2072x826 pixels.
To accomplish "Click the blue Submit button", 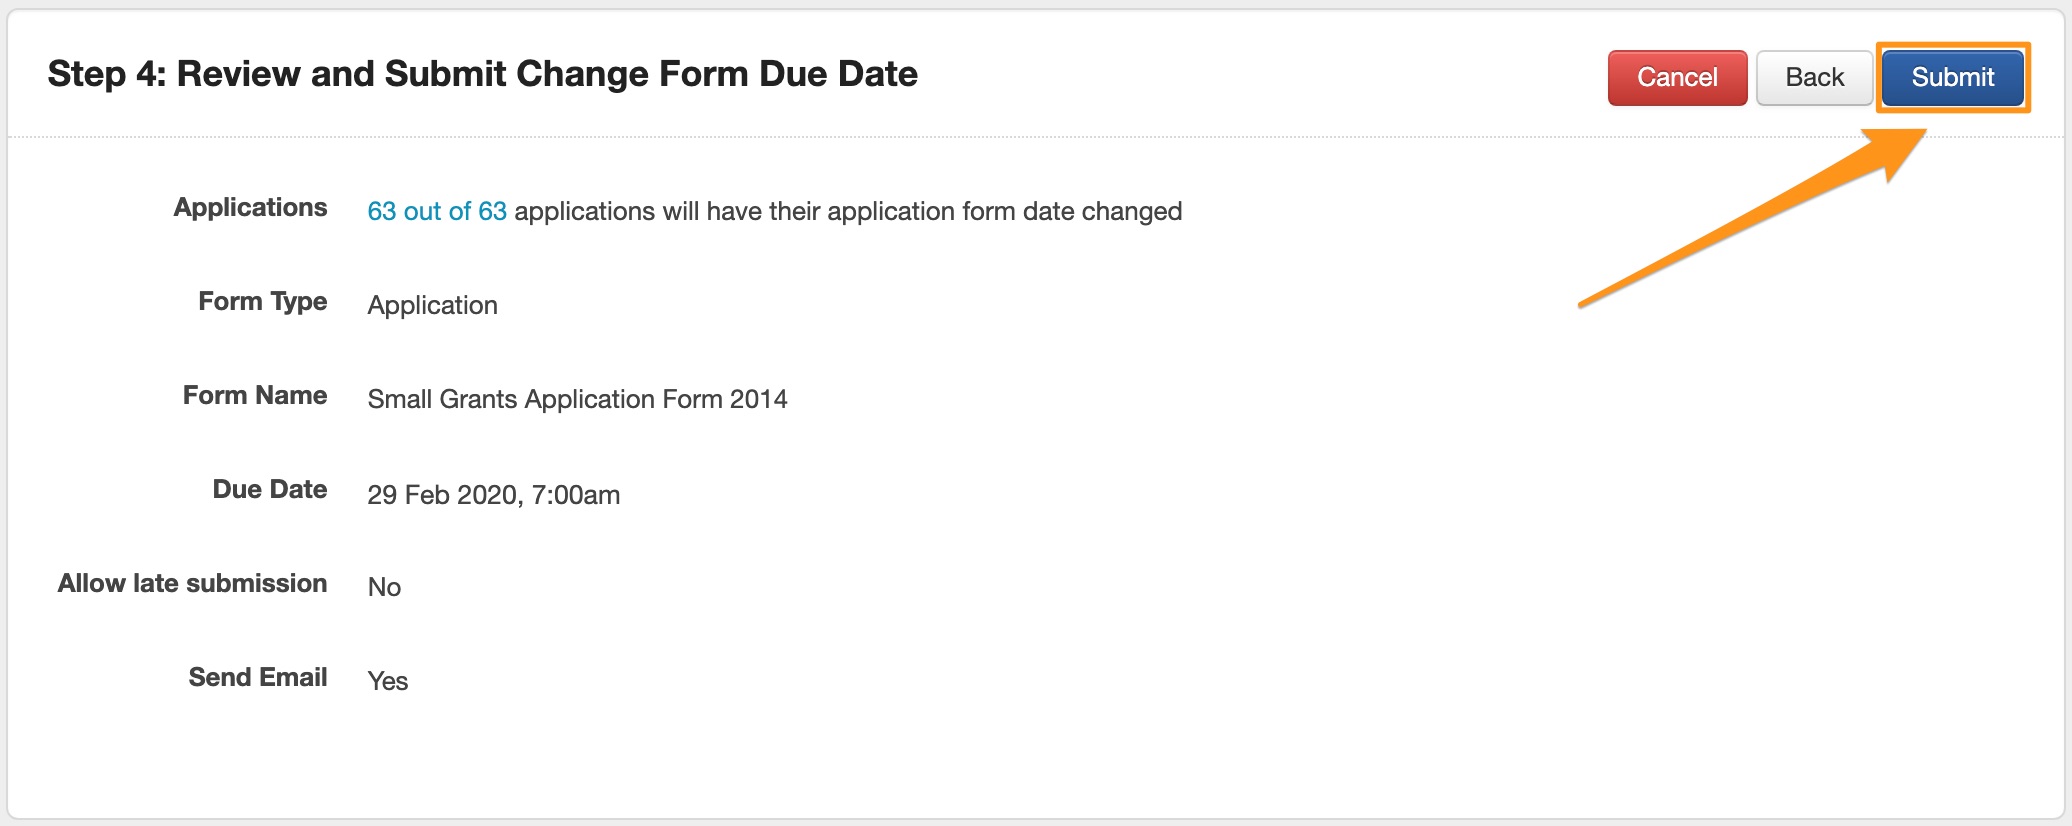I will pos(1952,77).
